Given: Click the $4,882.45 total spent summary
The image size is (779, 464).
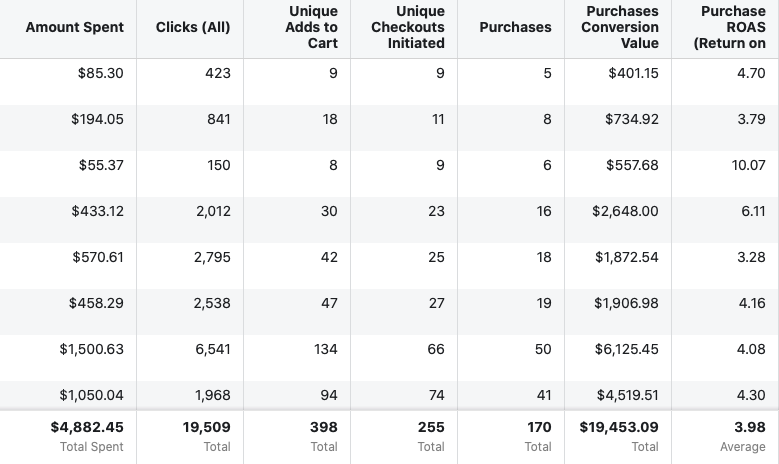Looking at the screenshot, I should (87, 427).
